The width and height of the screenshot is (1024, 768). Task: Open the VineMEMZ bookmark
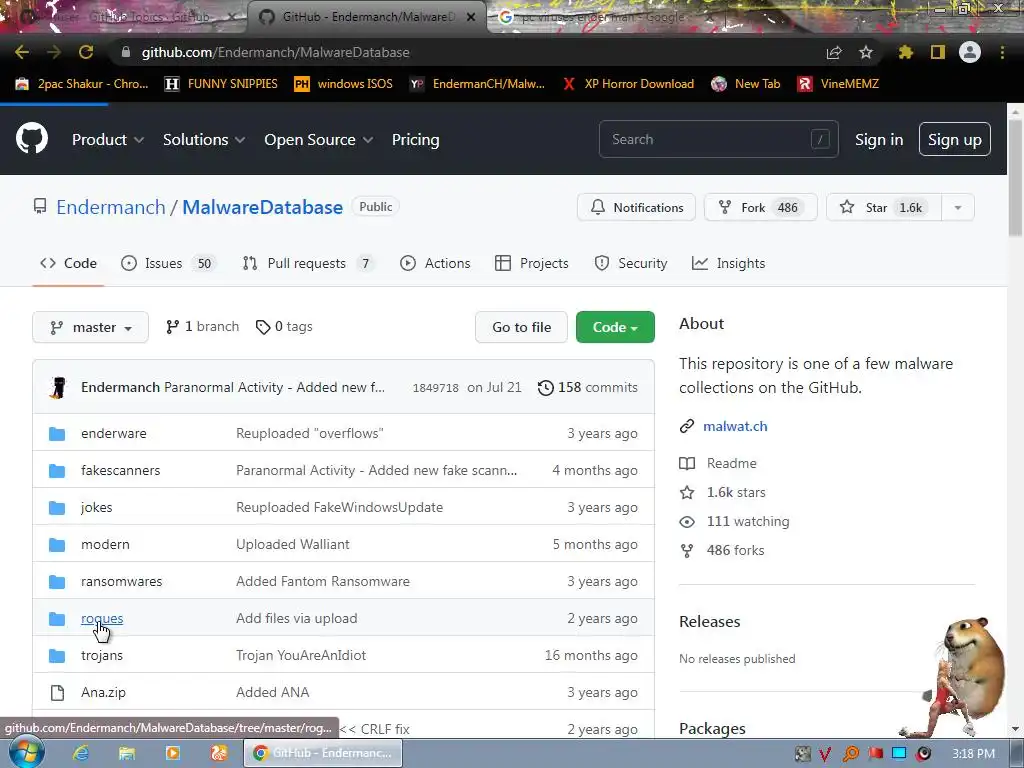click(839, 84)
